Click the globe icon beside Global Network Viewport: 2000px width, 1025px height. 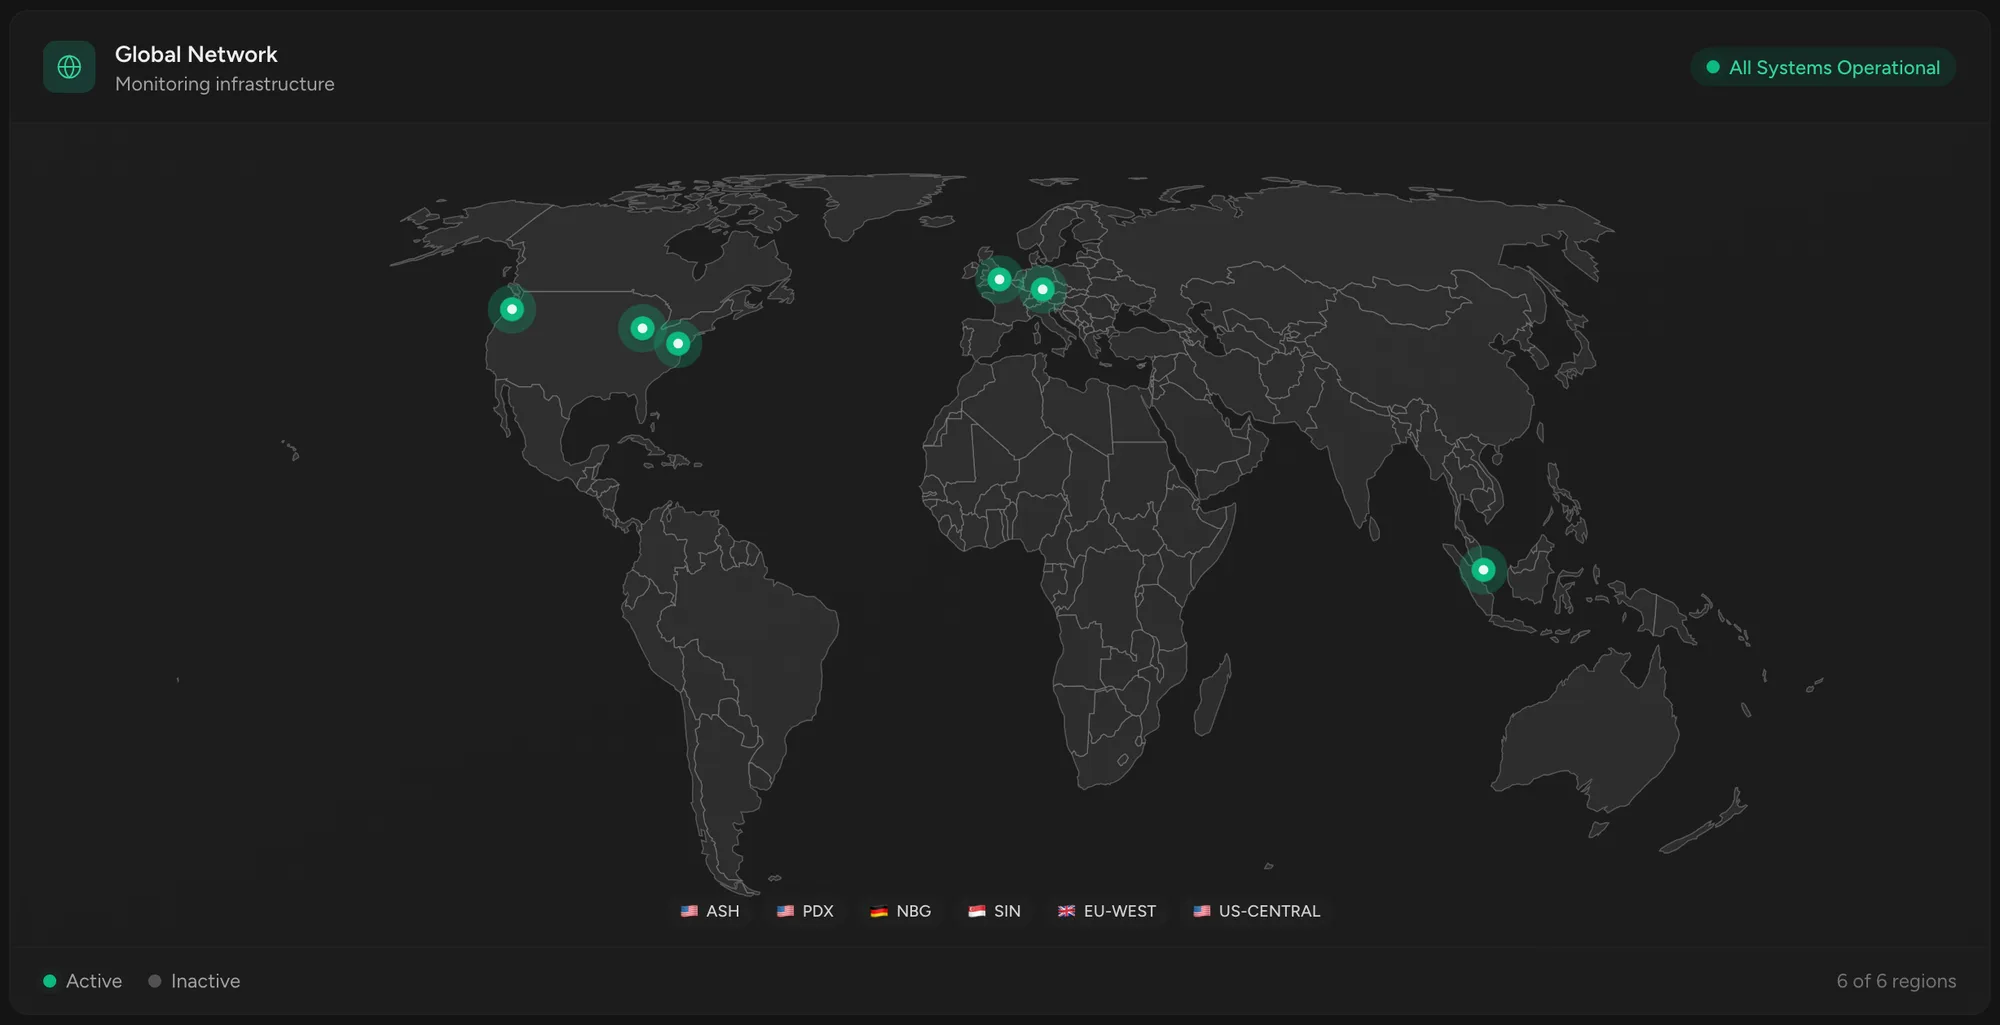click(69, 67)
